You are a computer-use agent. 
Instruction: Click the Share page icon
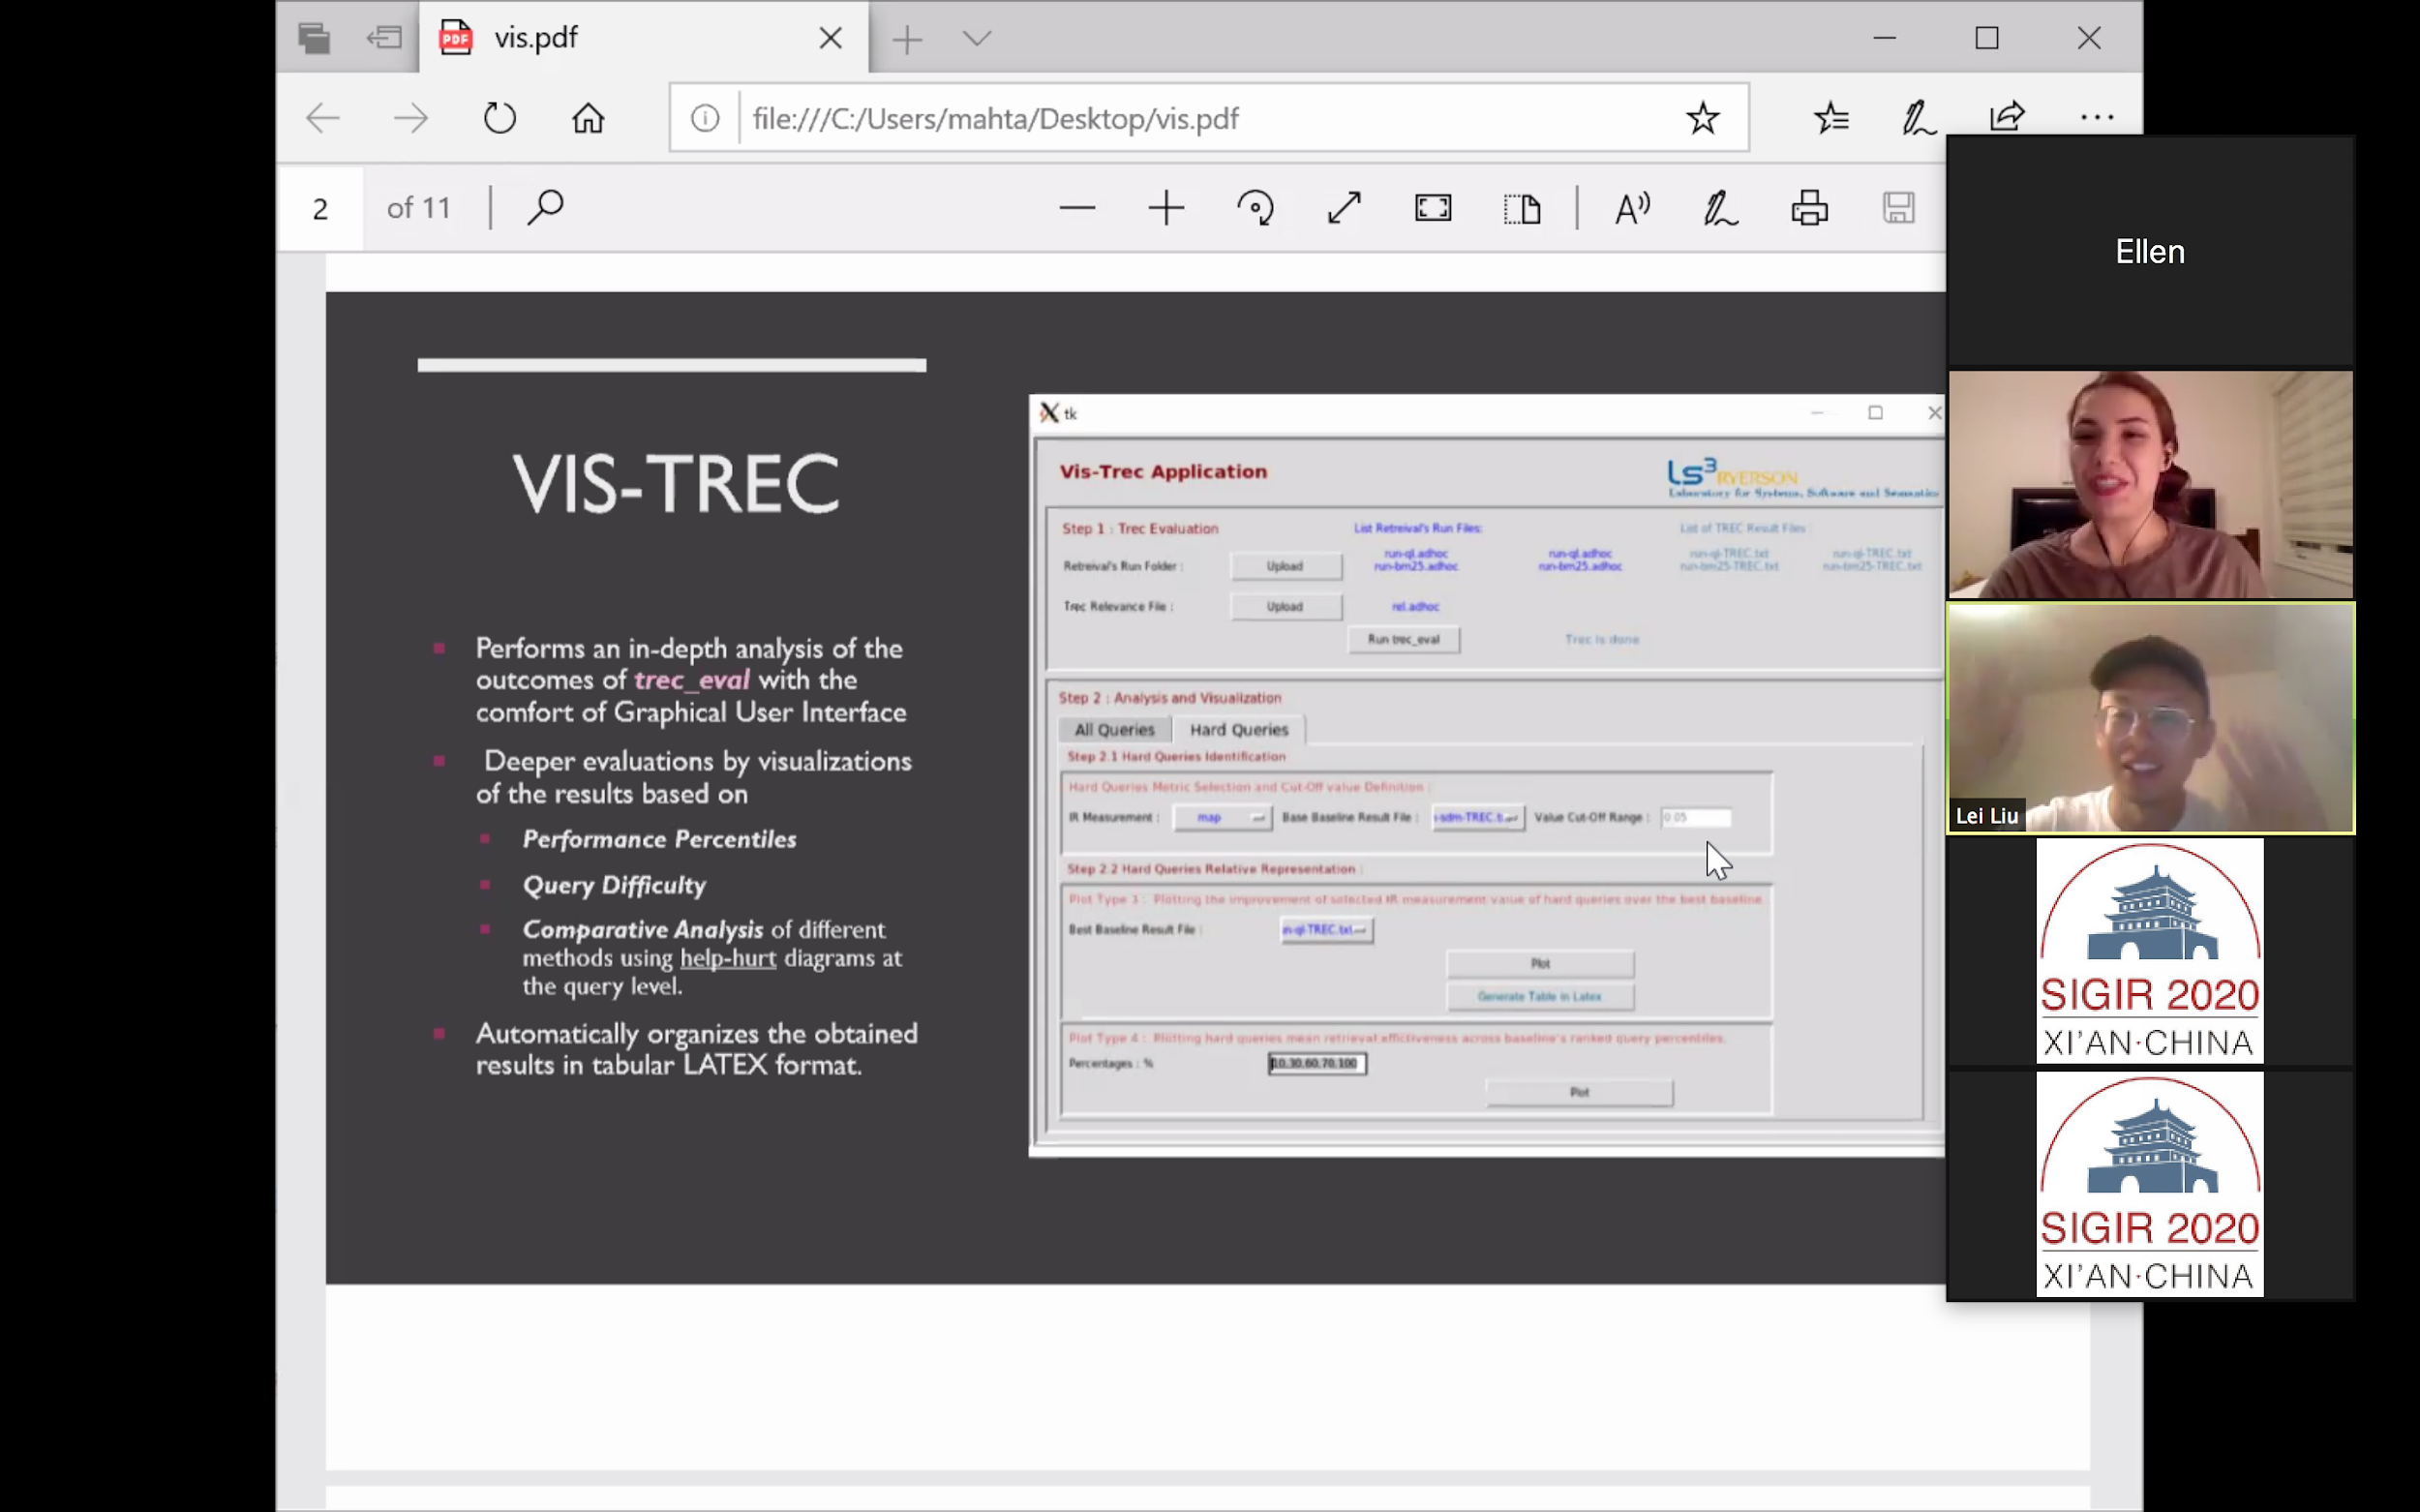[x=2006, y=119]
